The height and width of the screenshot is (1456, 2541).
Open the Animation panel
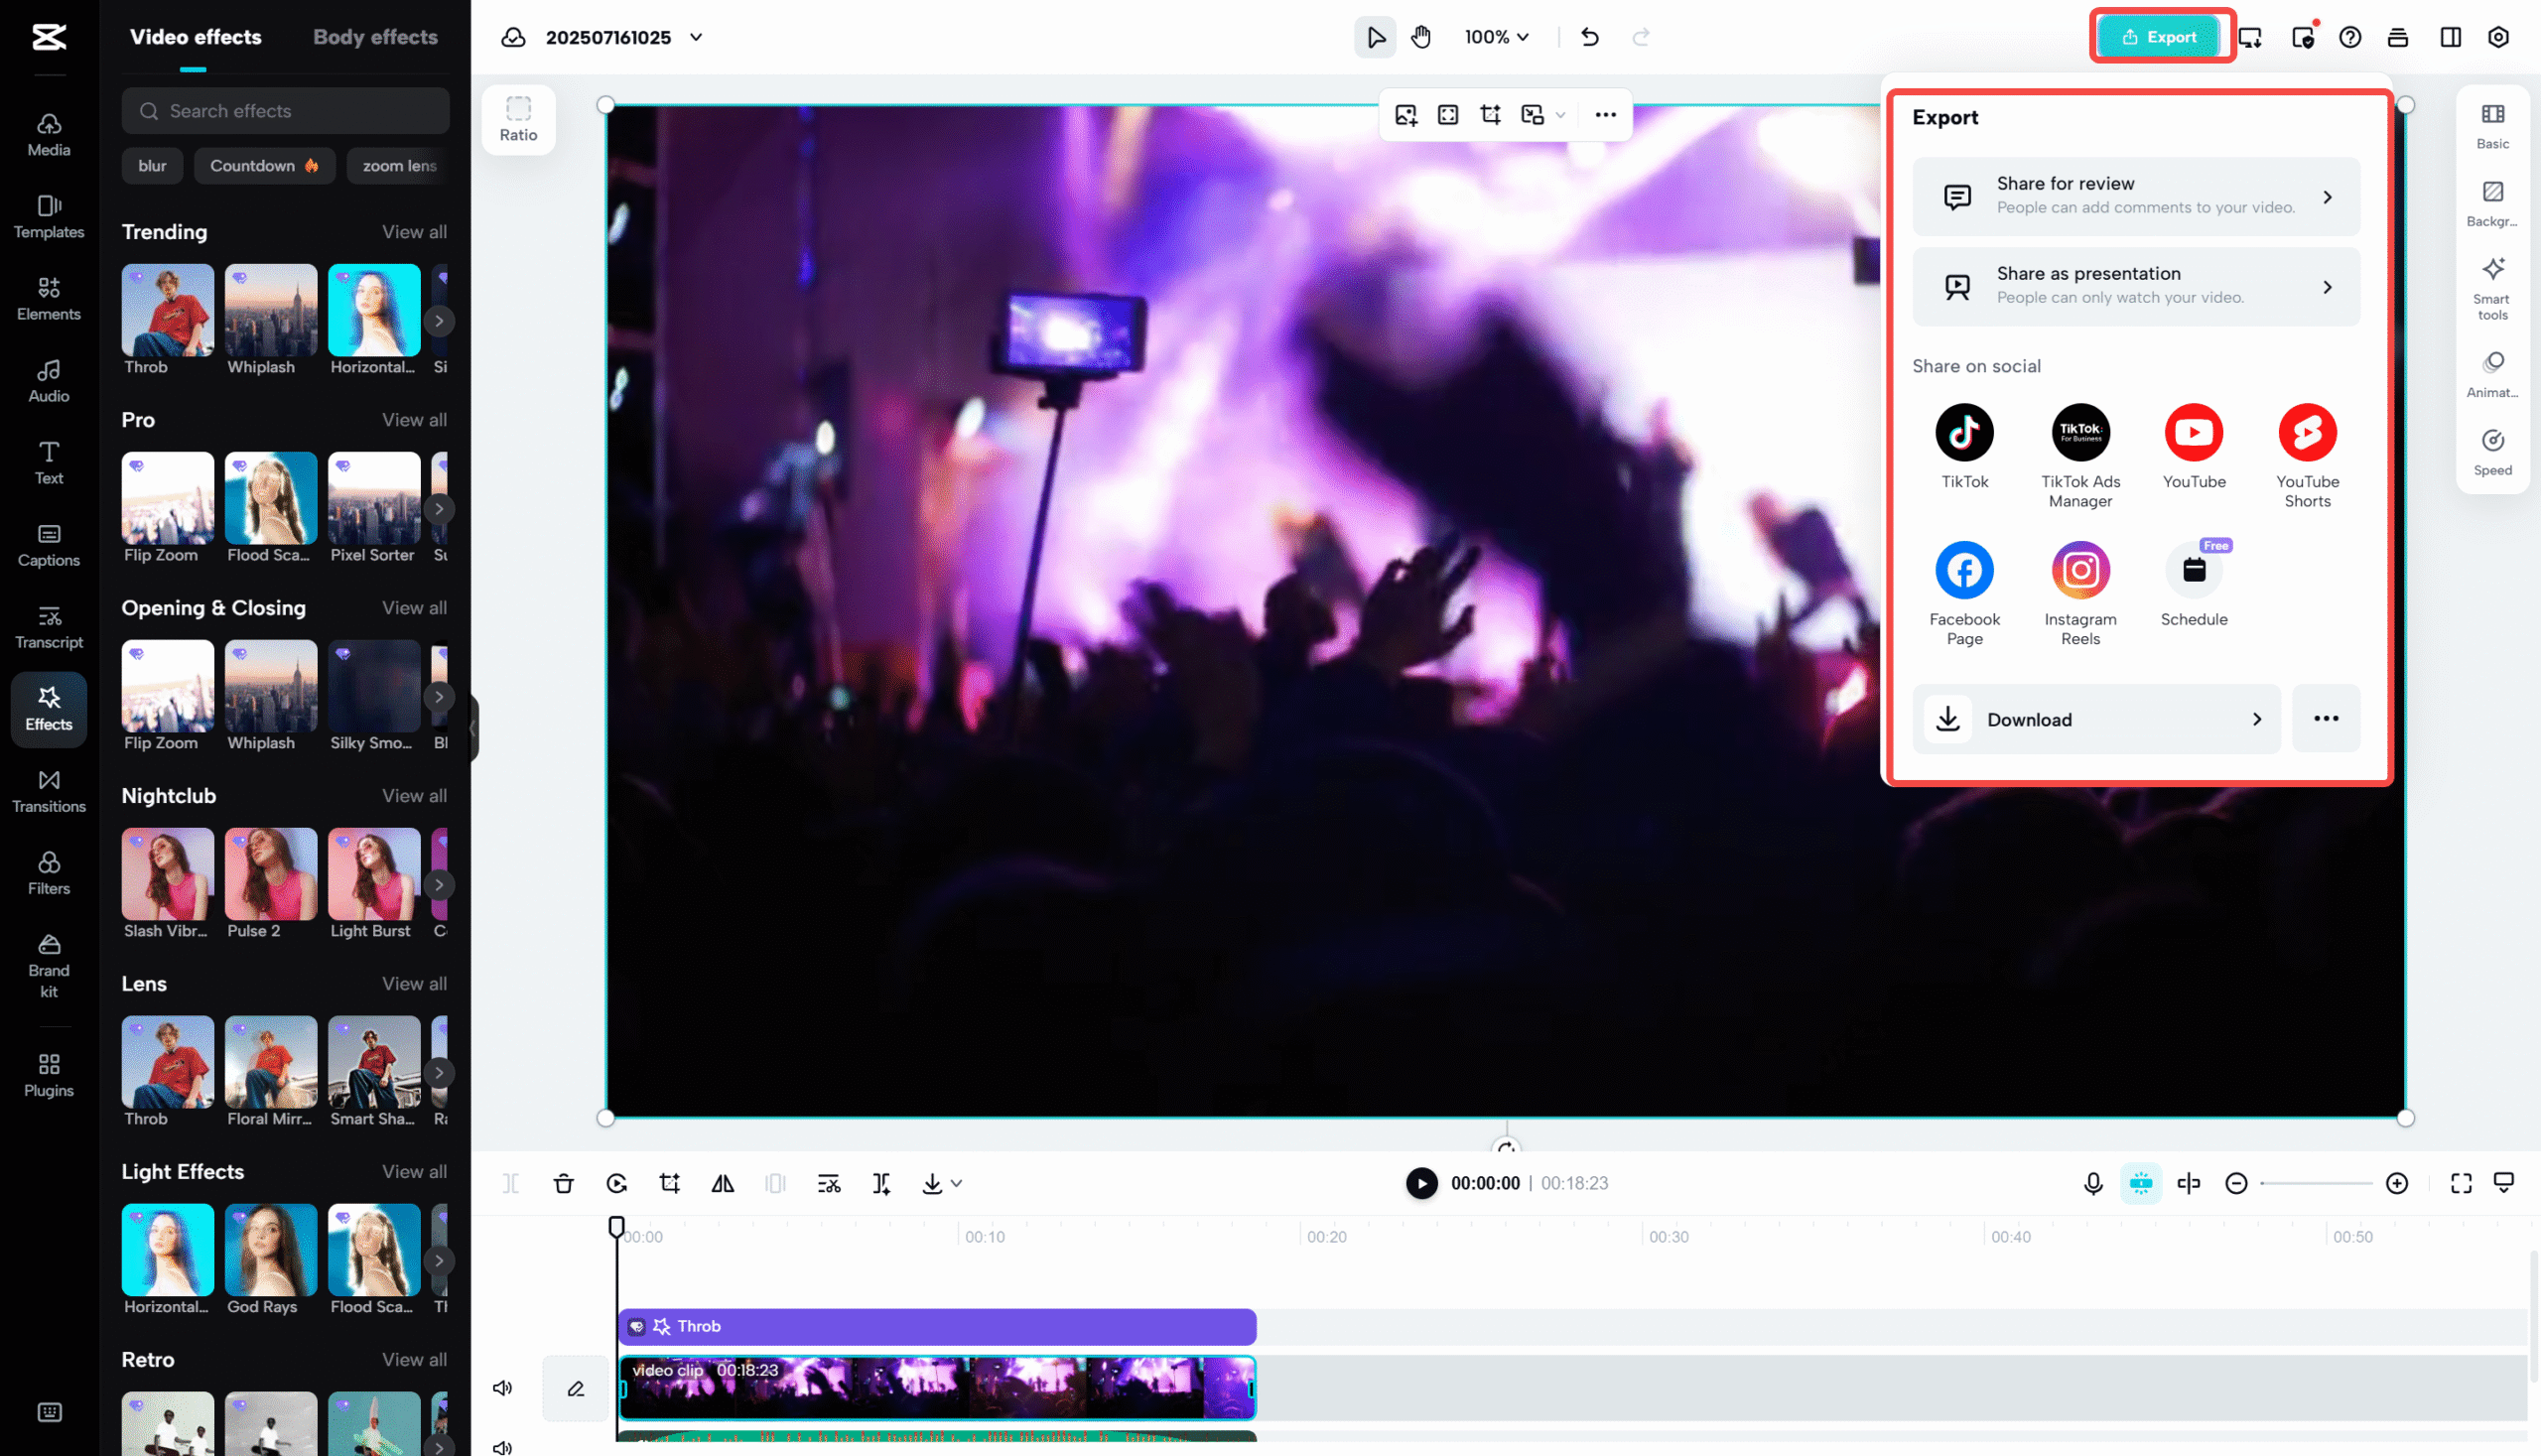coord(2492,374)
